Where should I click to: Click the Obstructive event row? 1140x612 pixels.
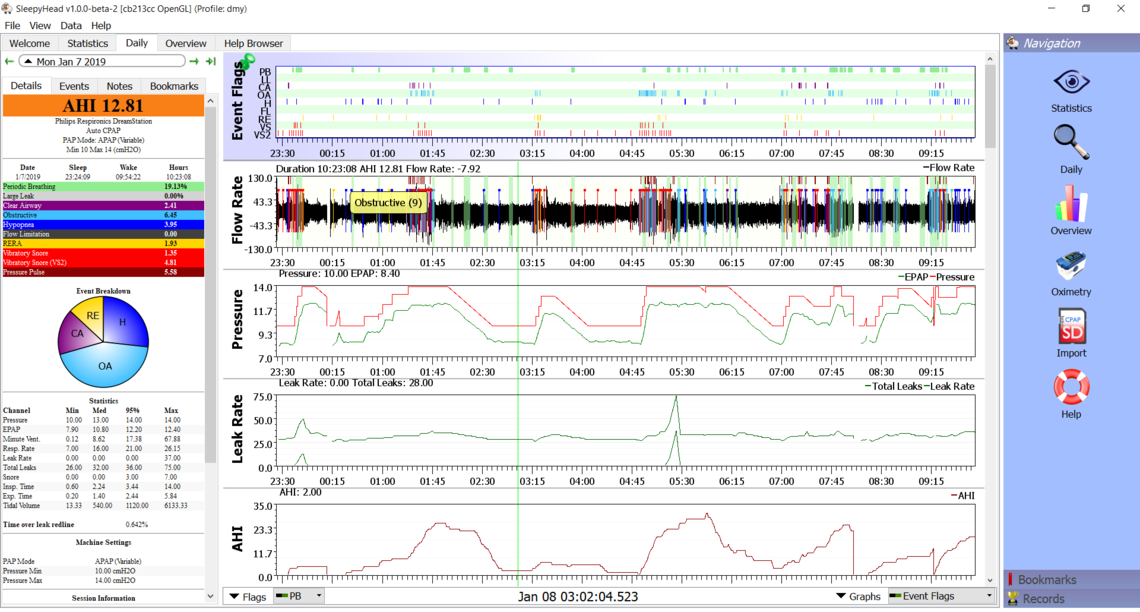[x=103, y=215]
